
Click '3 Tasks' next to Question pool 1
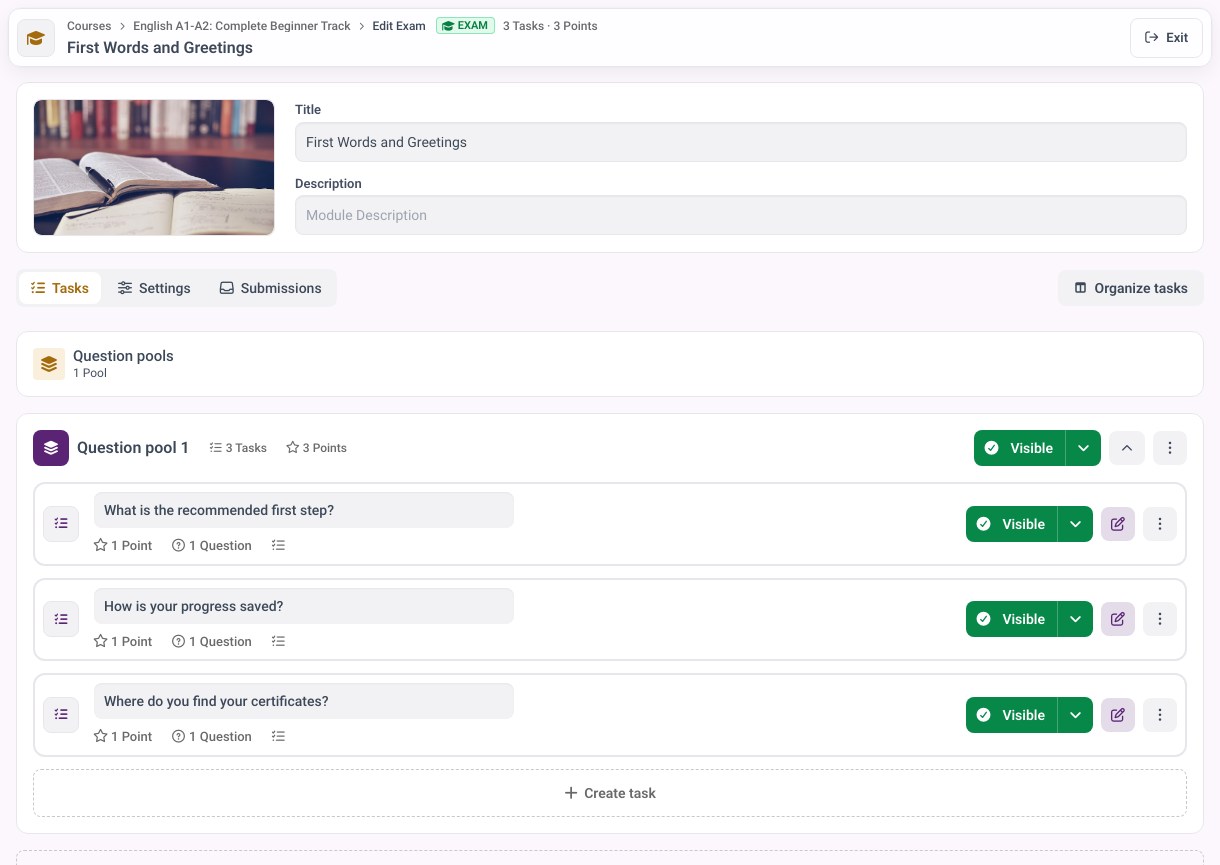coord(238,448)
